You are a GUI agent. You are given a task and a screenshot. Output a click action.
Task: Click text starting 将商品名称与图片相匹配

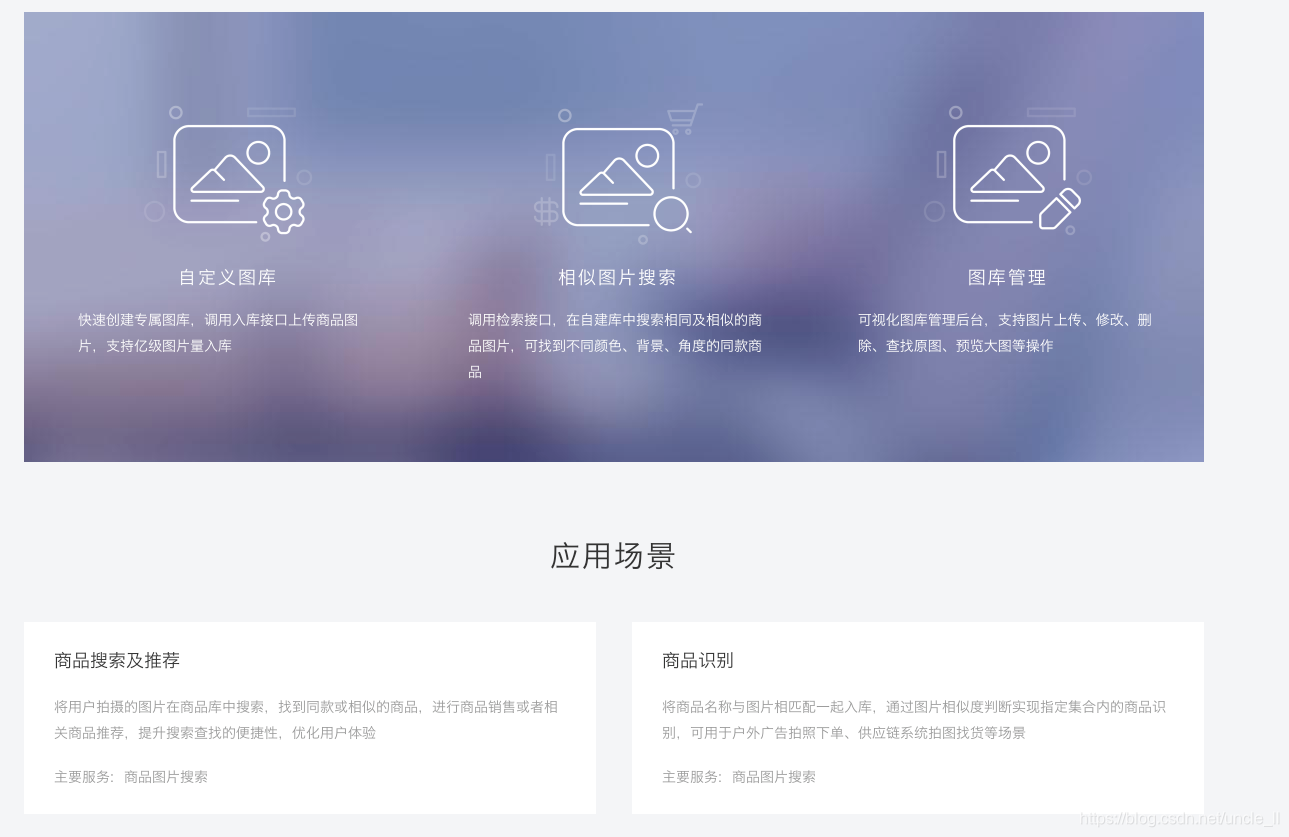pyautogui.click(x=914, y=720)
